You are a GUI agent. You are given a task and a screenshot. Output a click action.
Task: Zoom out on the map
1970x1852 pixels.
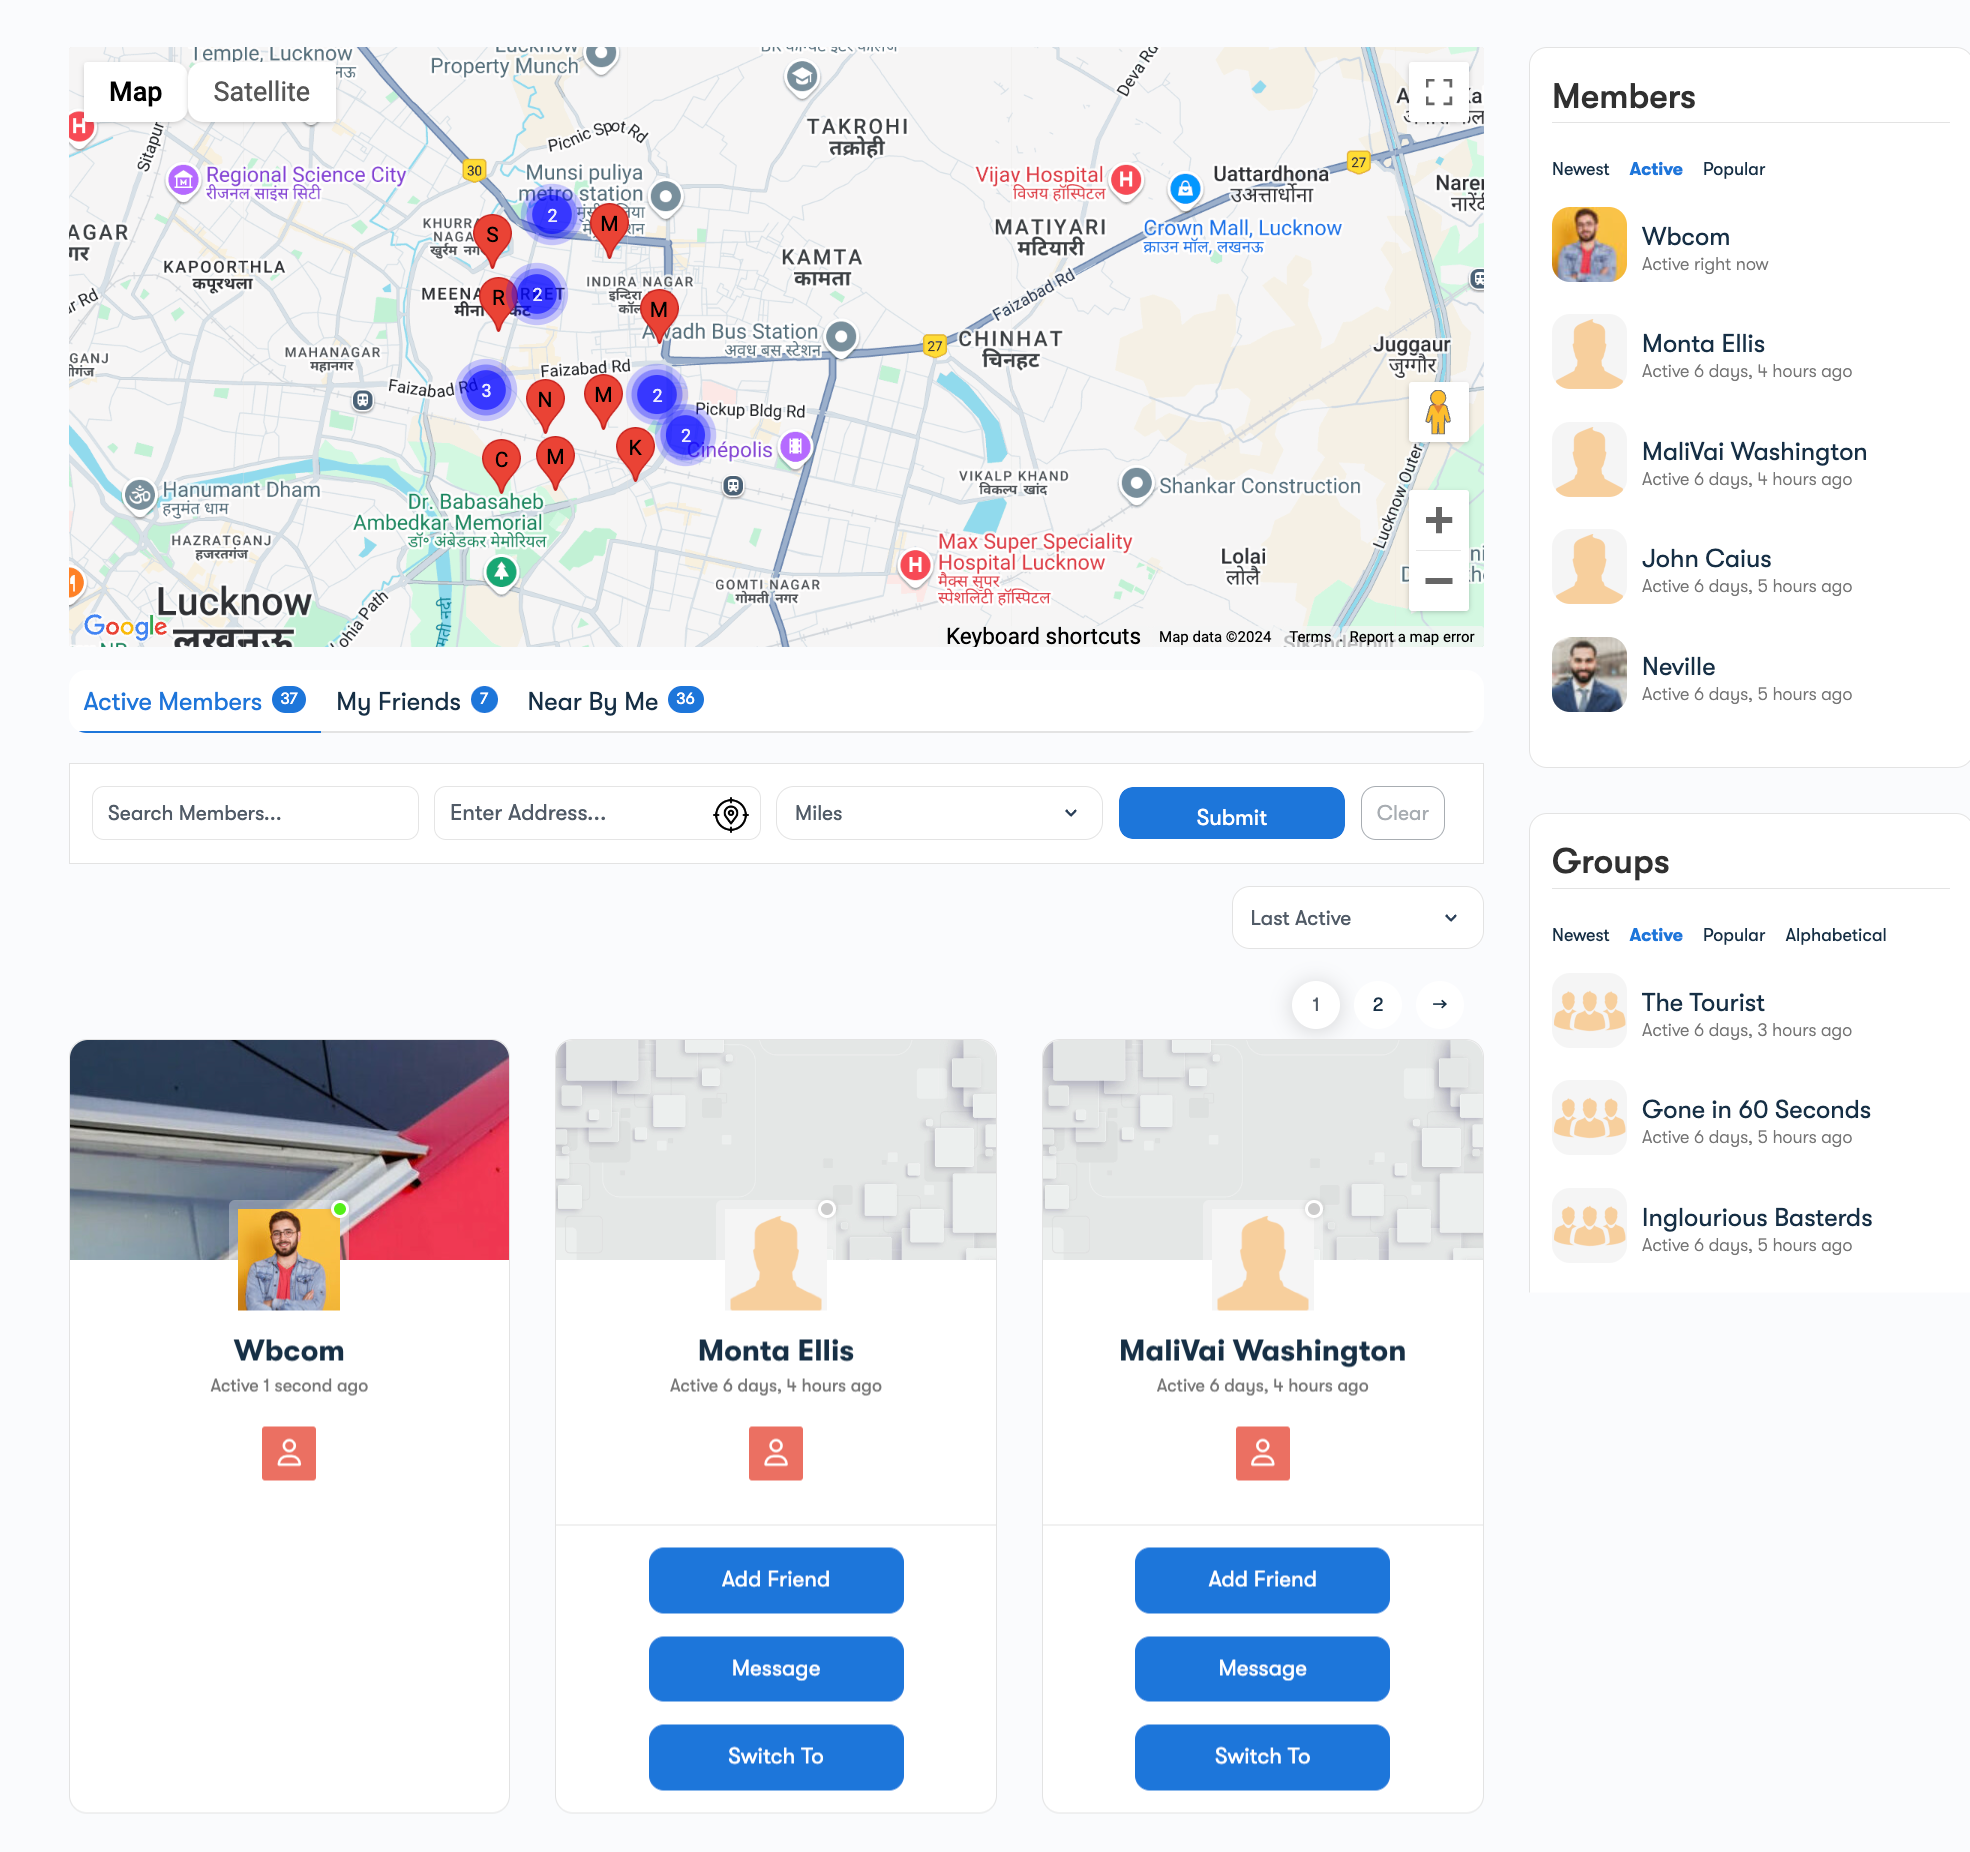pos(1438,580)
